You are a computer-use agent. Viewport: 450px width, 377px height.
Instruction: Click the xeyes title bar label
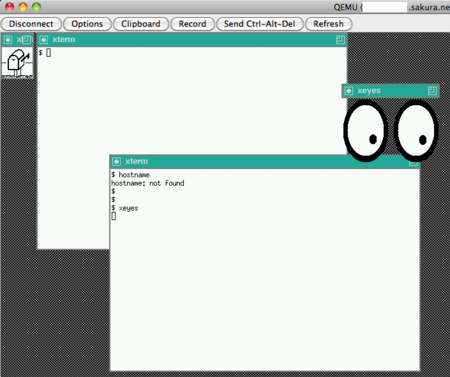pyautogui.click(x=369, y=91)
